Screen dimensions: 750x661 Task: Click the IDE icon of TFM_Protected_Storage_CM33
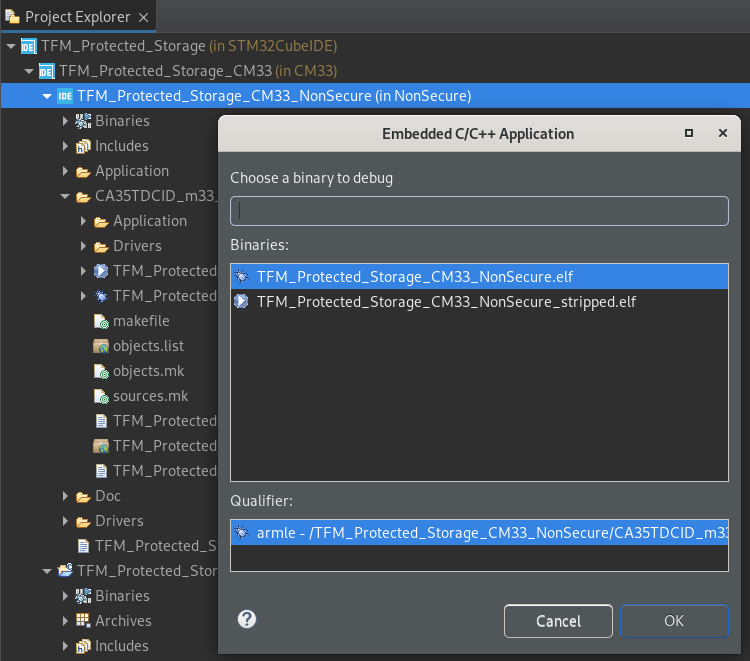pos(46,71)
